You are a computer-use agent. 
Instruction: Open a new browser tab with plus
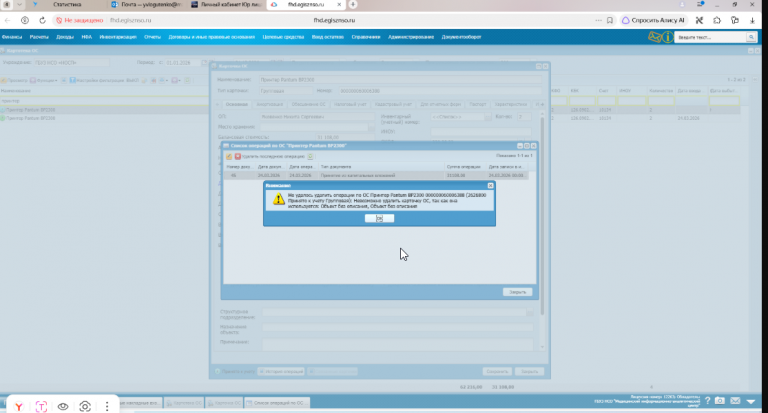(x=353, y=4)
